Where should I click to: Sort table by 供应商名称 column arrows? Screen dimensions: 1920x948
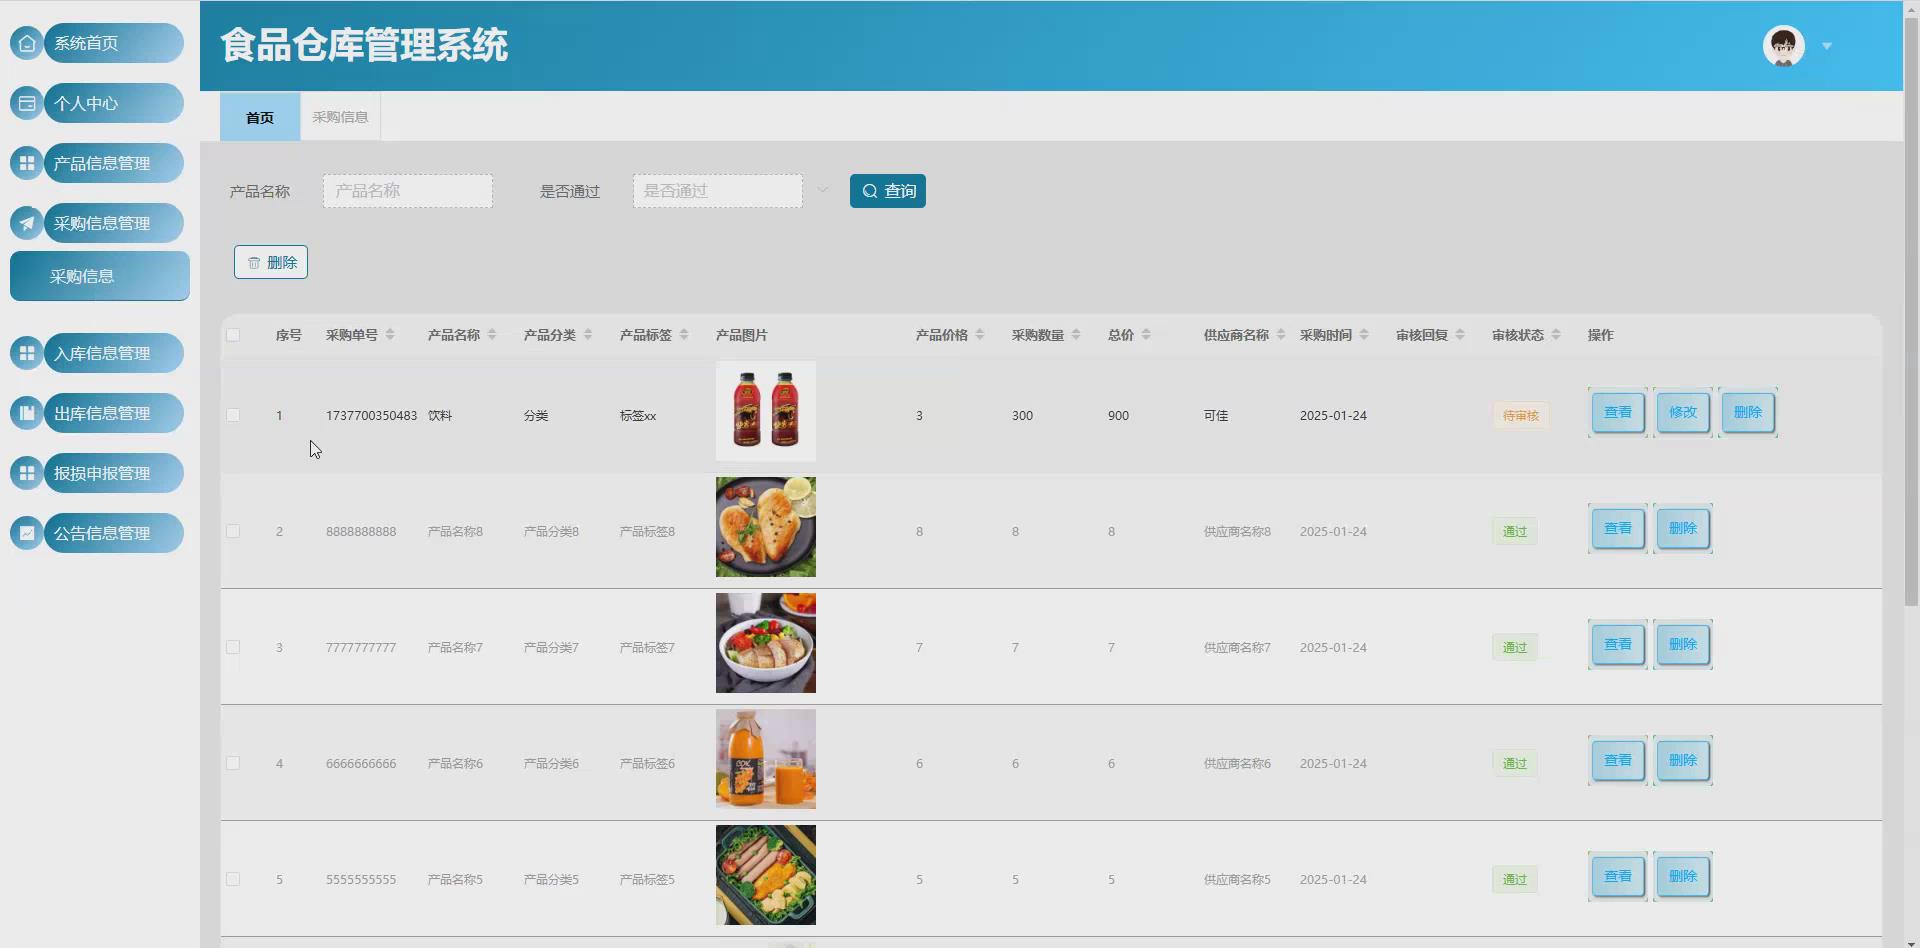(x=1281, y=335)
